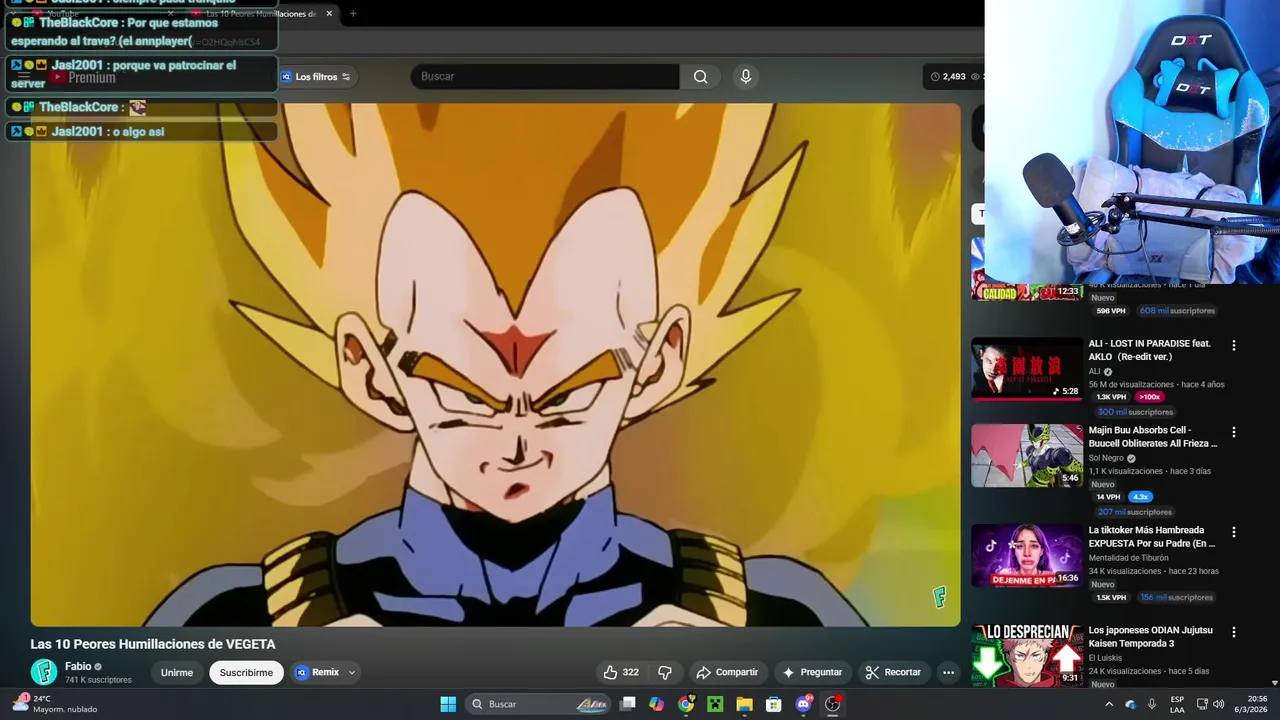Click the taskbar Buscar search box
1280x720 pixels.
click(x=539, y=704)
